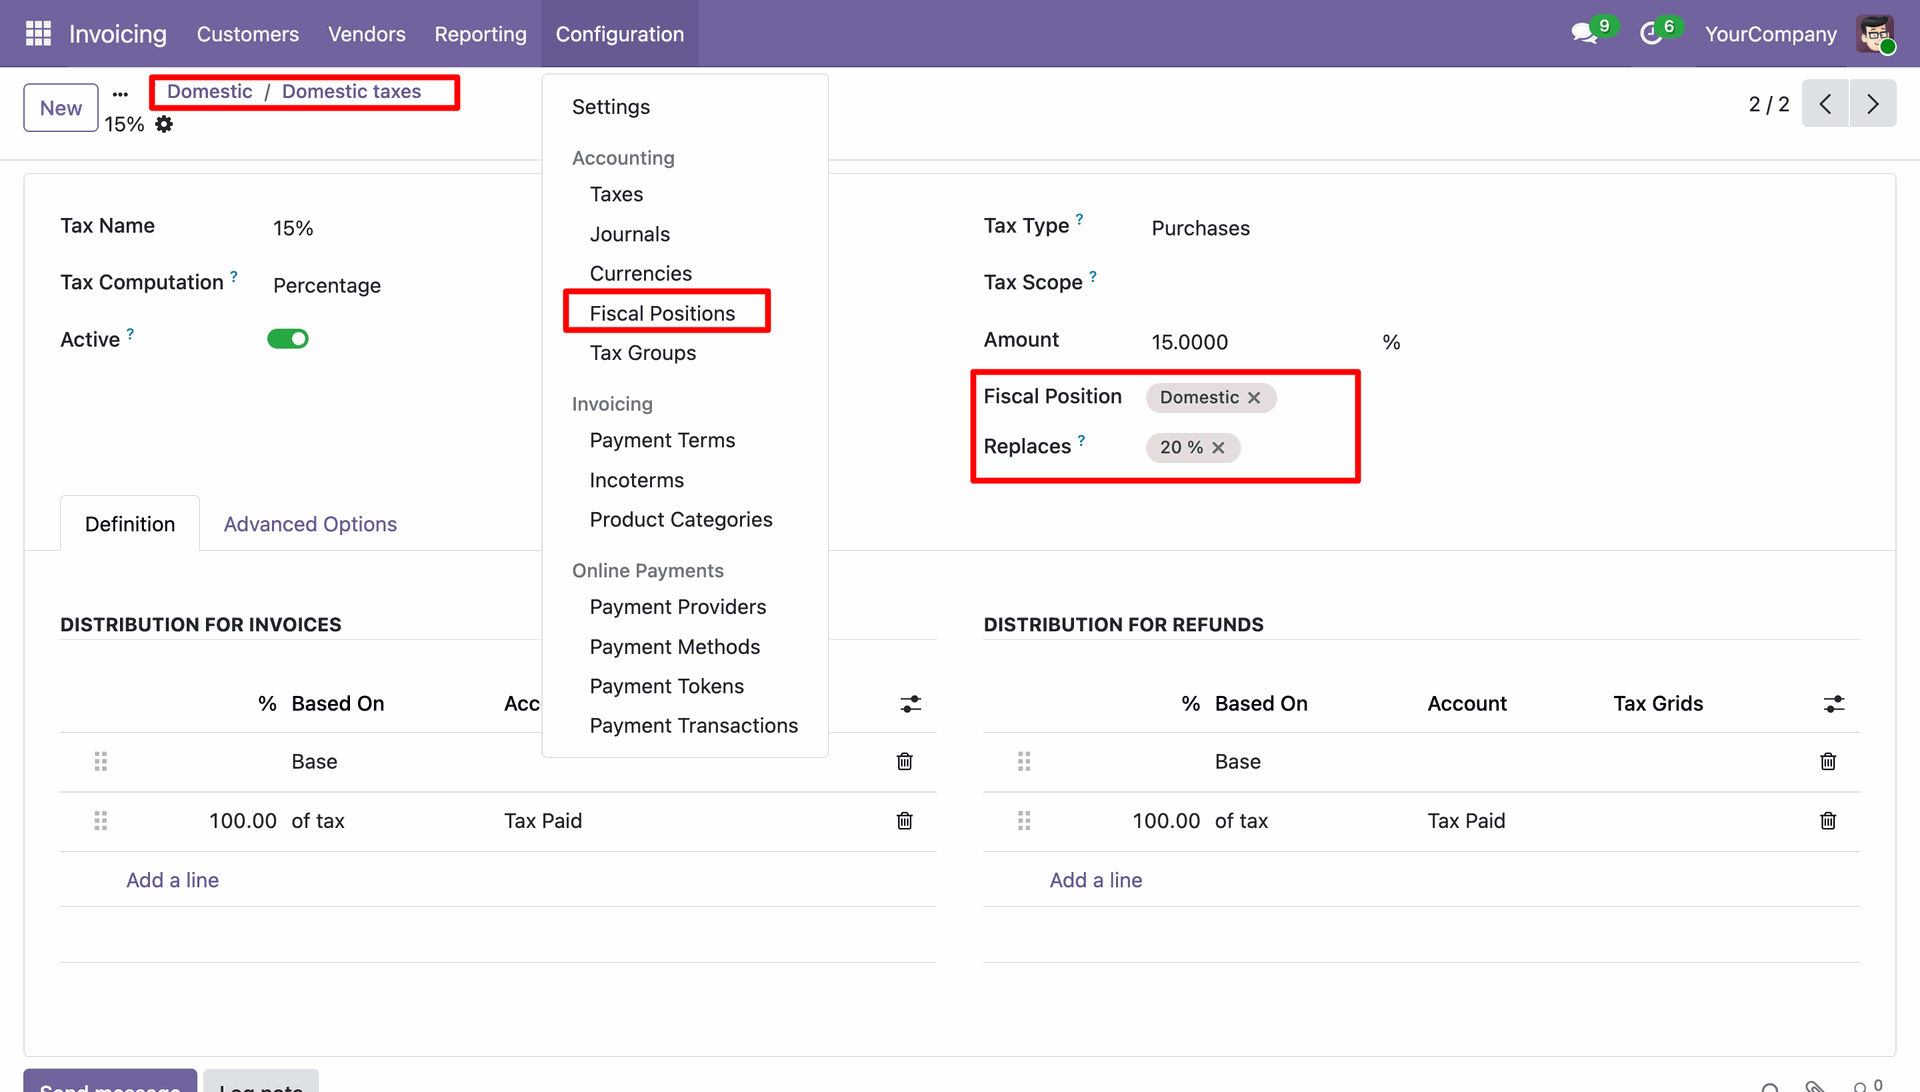Screen dimensions: 1920x1092
Task: Open the apps grid menu icon
Action: point(38,34)
